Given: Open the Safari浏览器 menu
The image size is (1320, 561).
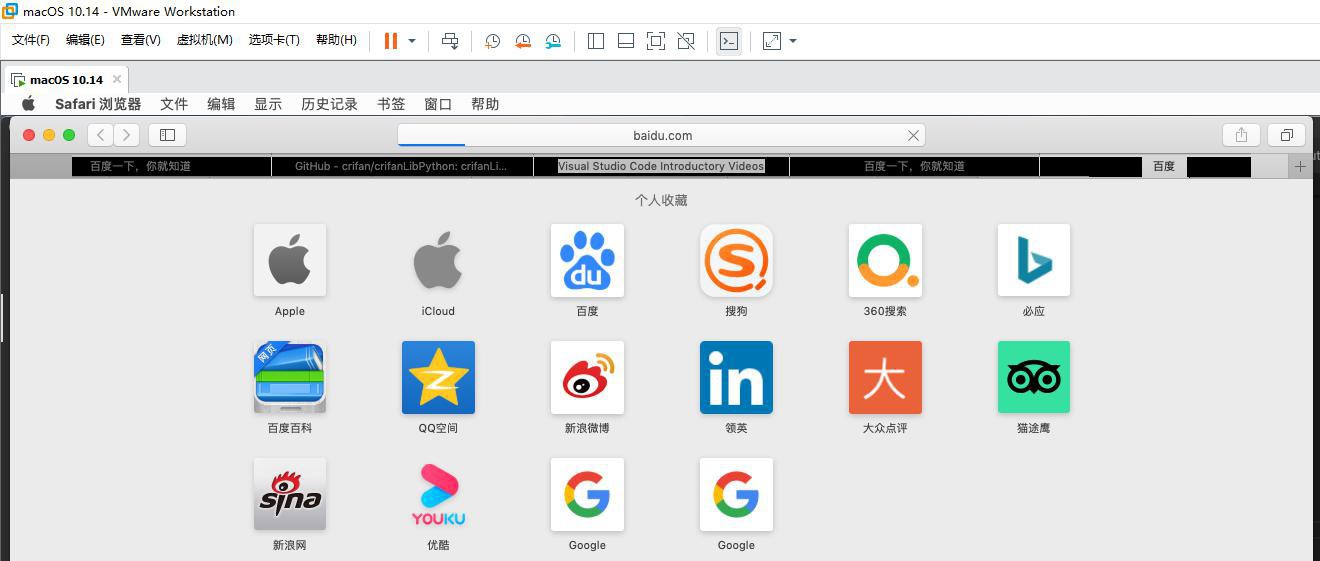Looking at the screenshot, I should coord(98,104).
